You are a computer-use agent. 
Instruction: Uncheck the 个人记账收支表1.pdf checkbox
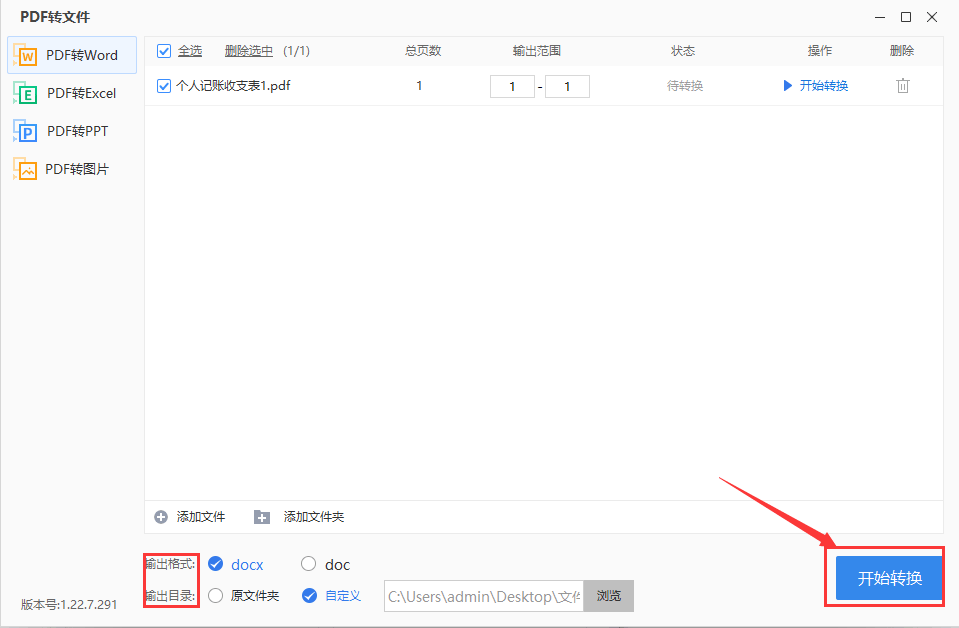pos(164,86)
